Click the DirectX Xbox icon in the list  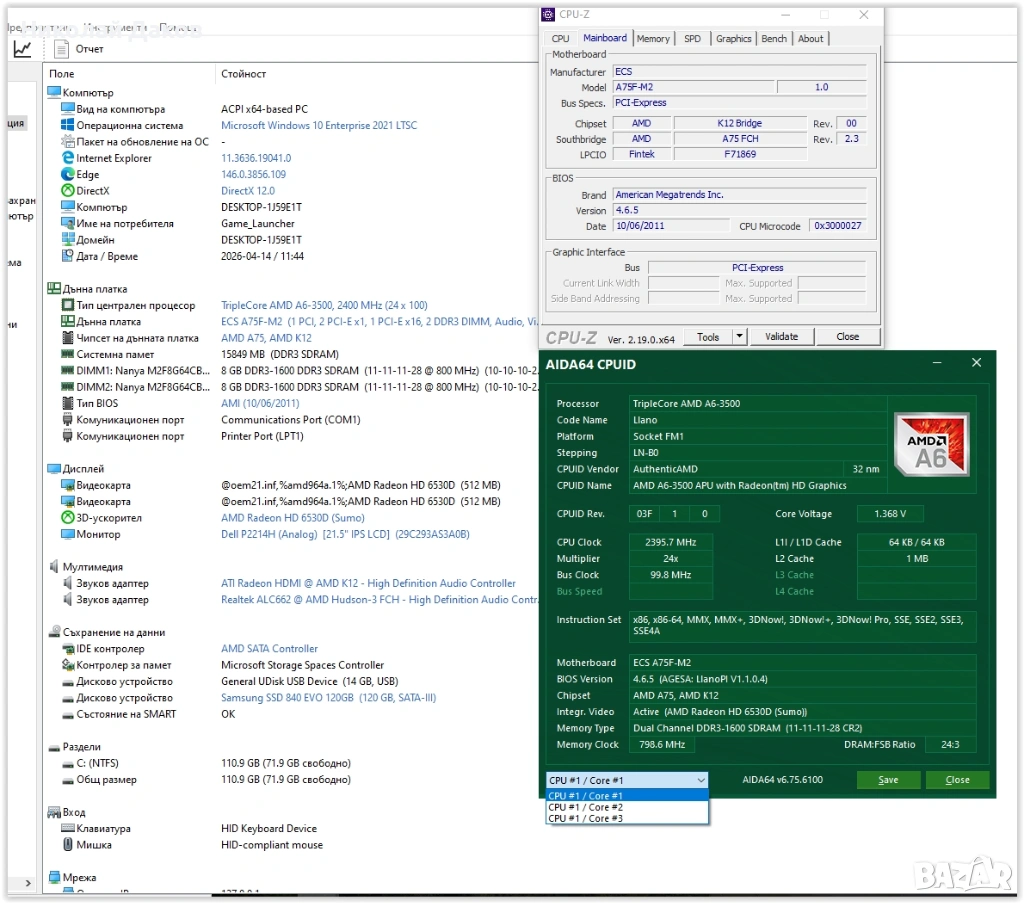click(x=68, y=191)
